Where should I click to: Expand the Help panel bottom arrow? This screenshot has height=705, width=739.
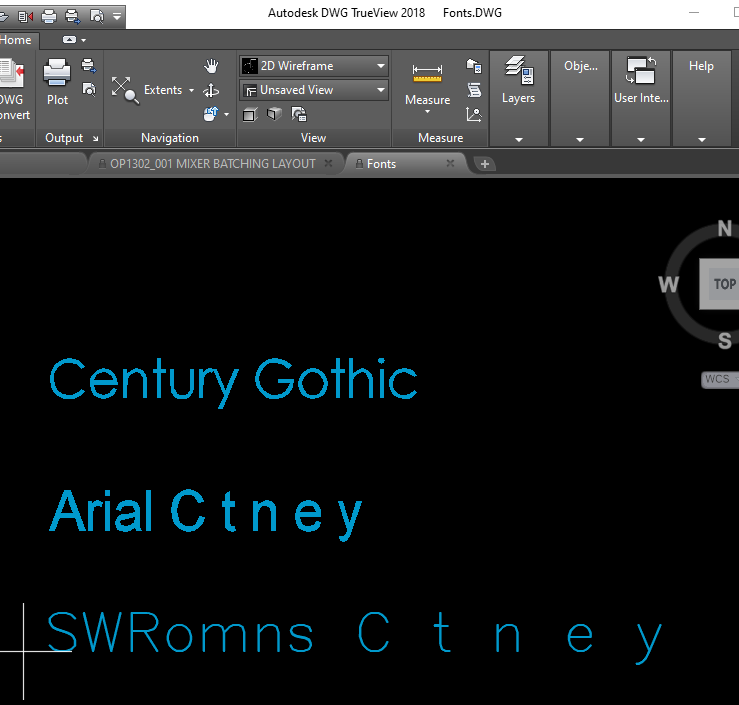click(702, 140)
